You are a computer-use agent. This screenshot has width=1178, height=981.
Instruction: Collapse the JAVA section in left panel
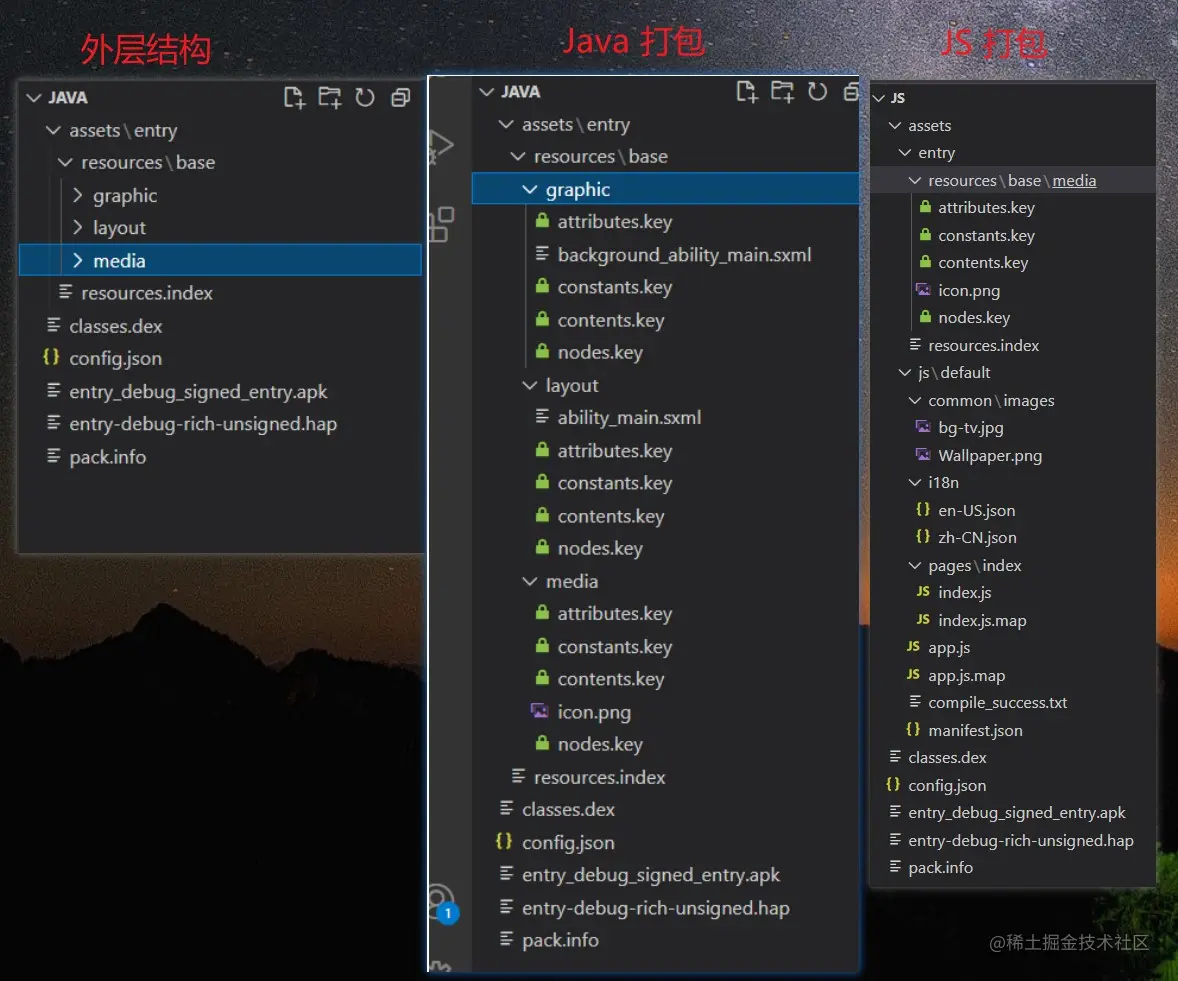34,98
